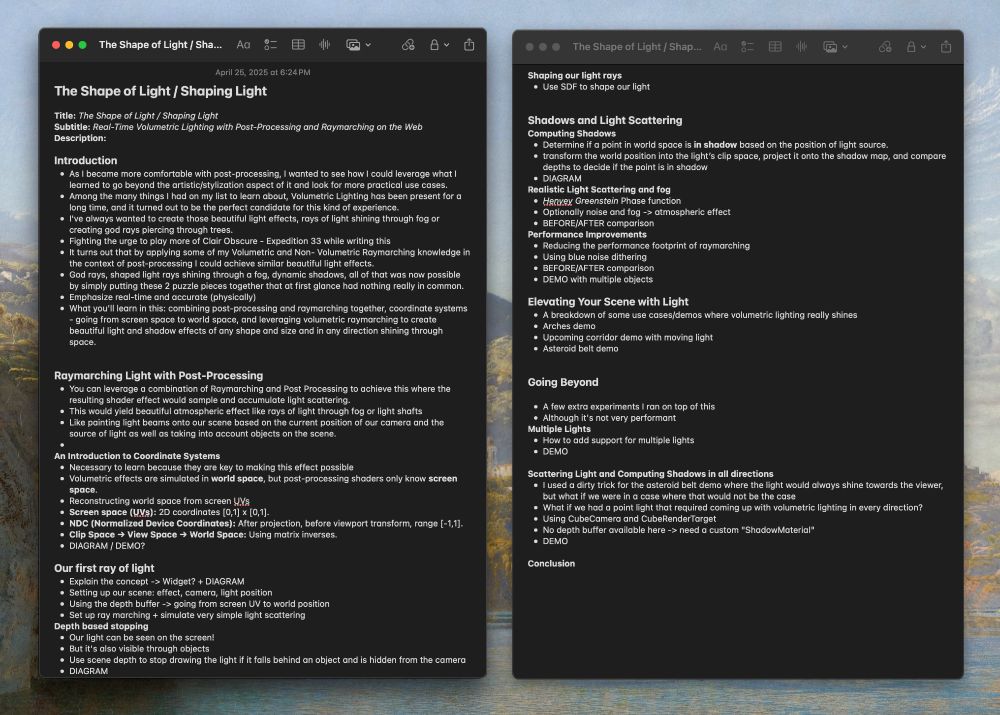Zoom the left Notes window with green button

coord(83,45)
